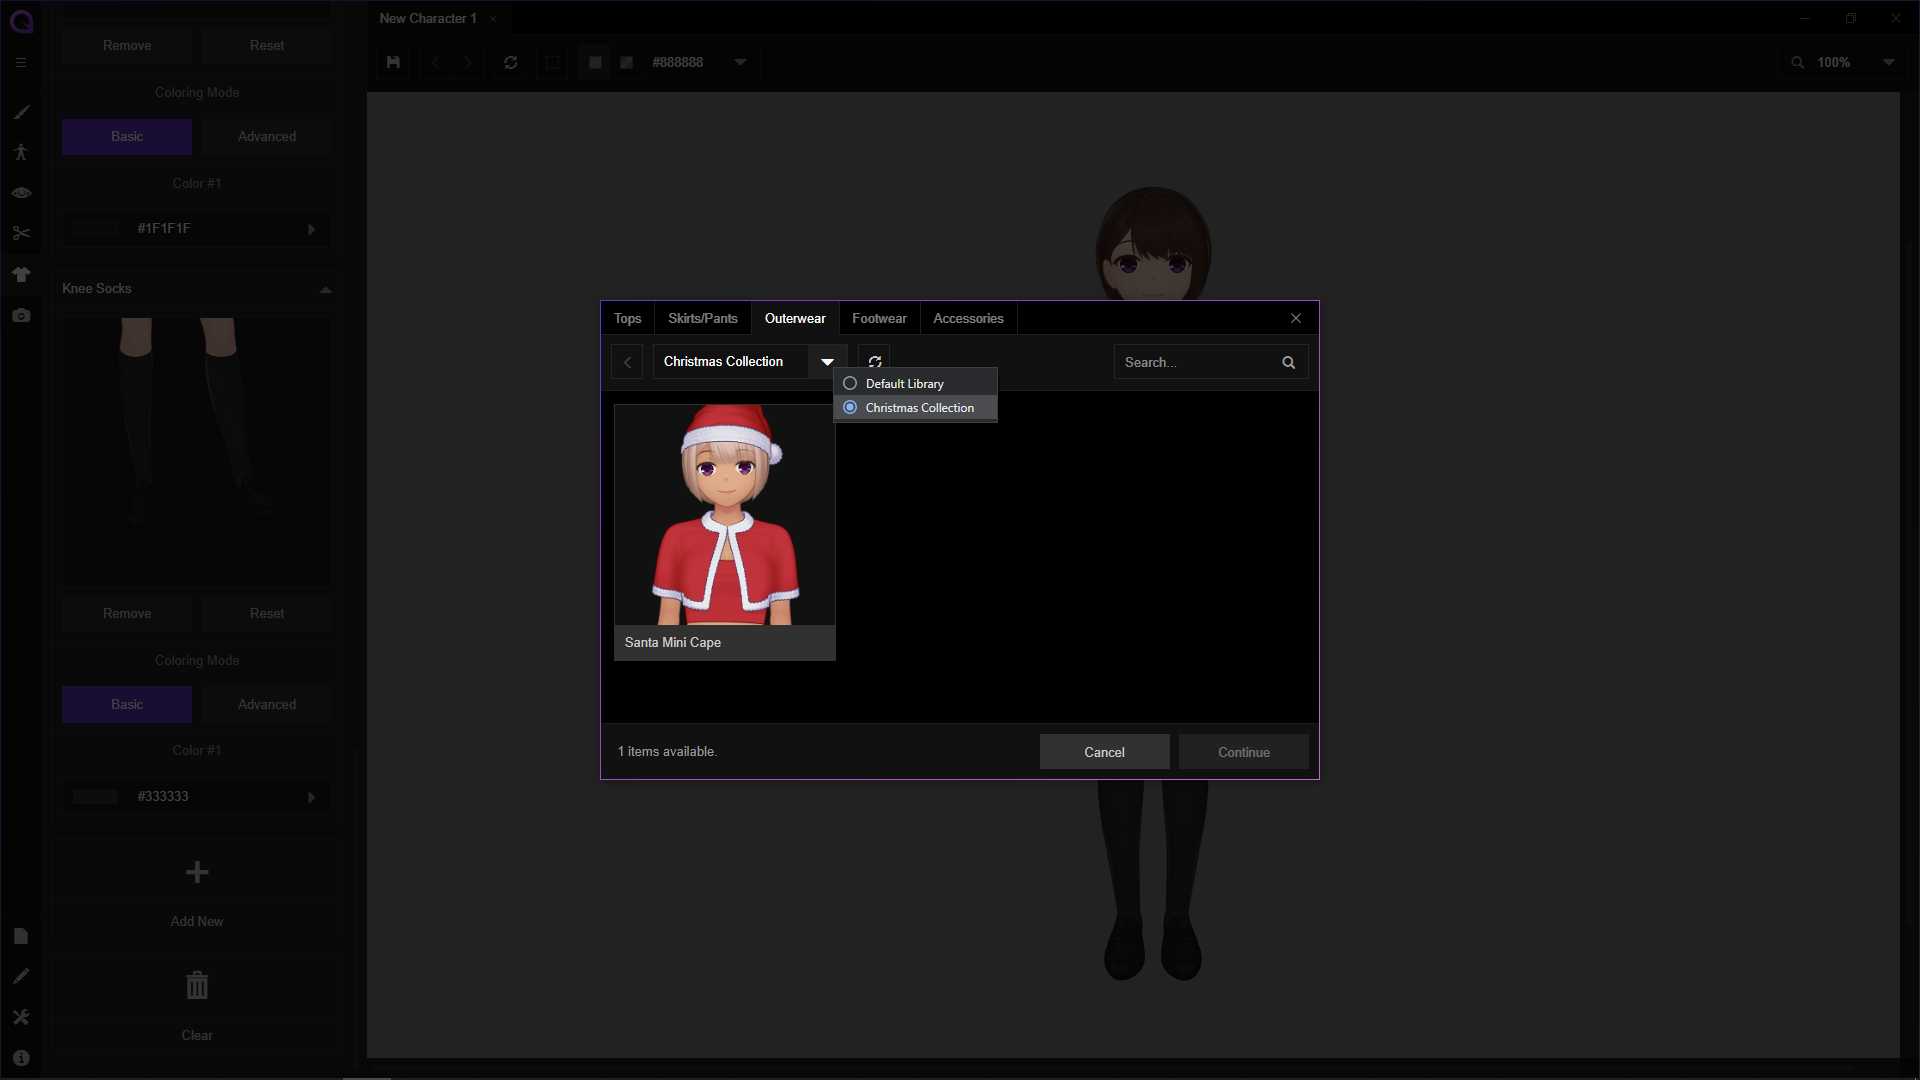Click the pencil edit icon in lower sidebar

[x=21, y=976]
